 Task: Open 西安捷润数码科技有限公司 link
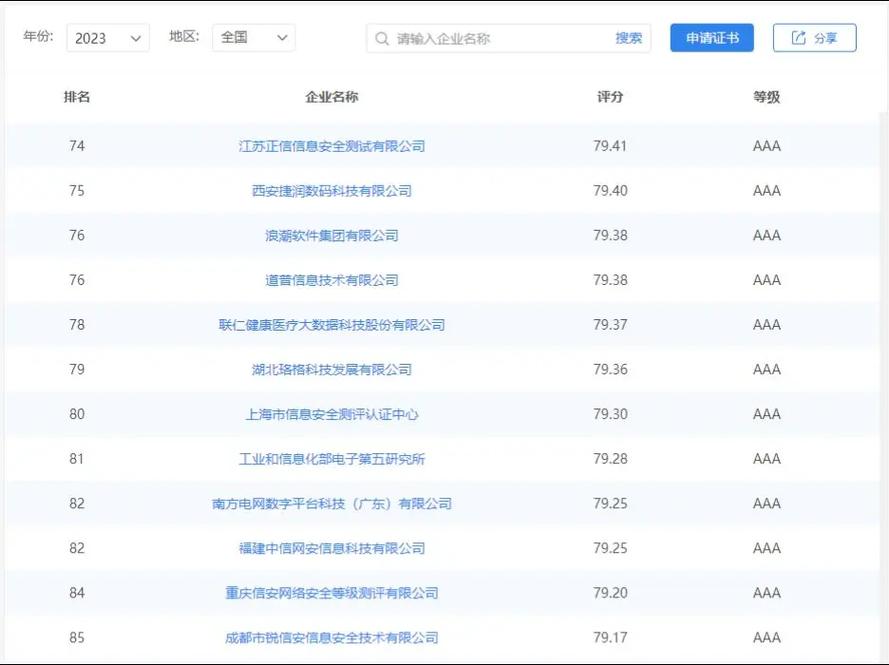coord(332,191)
